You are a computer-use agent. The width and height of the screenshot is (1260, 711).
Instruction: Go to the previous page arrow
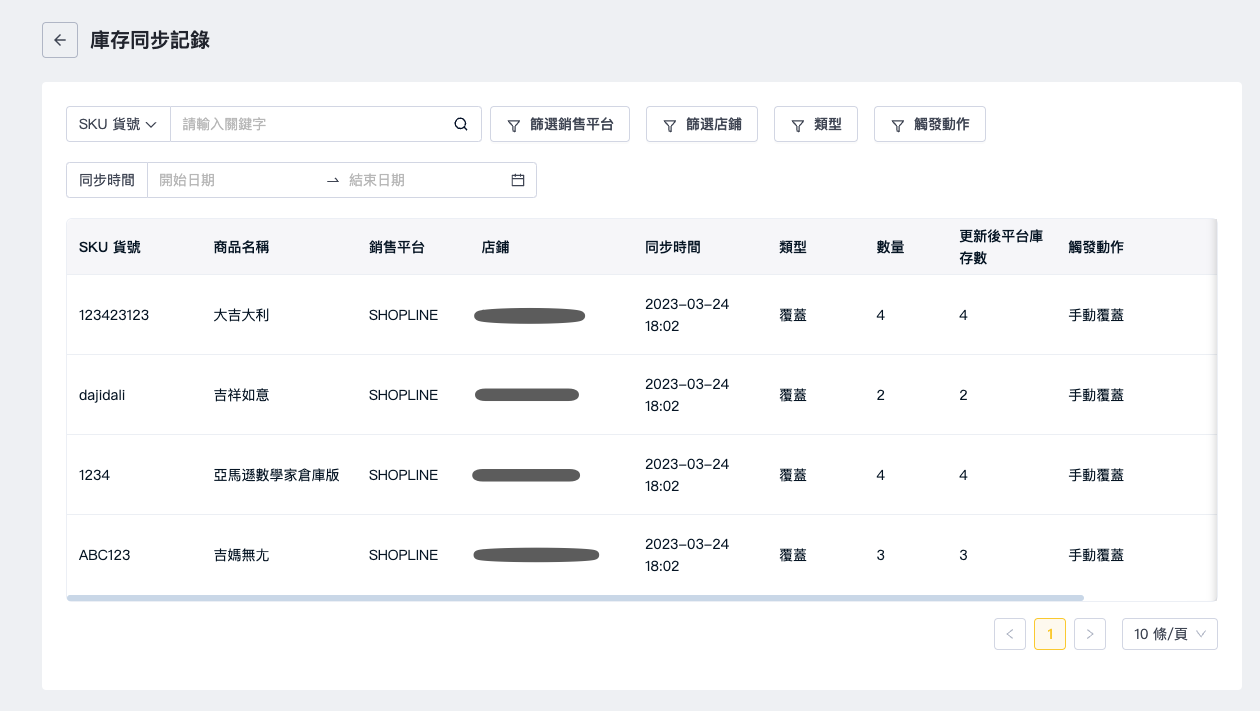(x=1009, y=634)
